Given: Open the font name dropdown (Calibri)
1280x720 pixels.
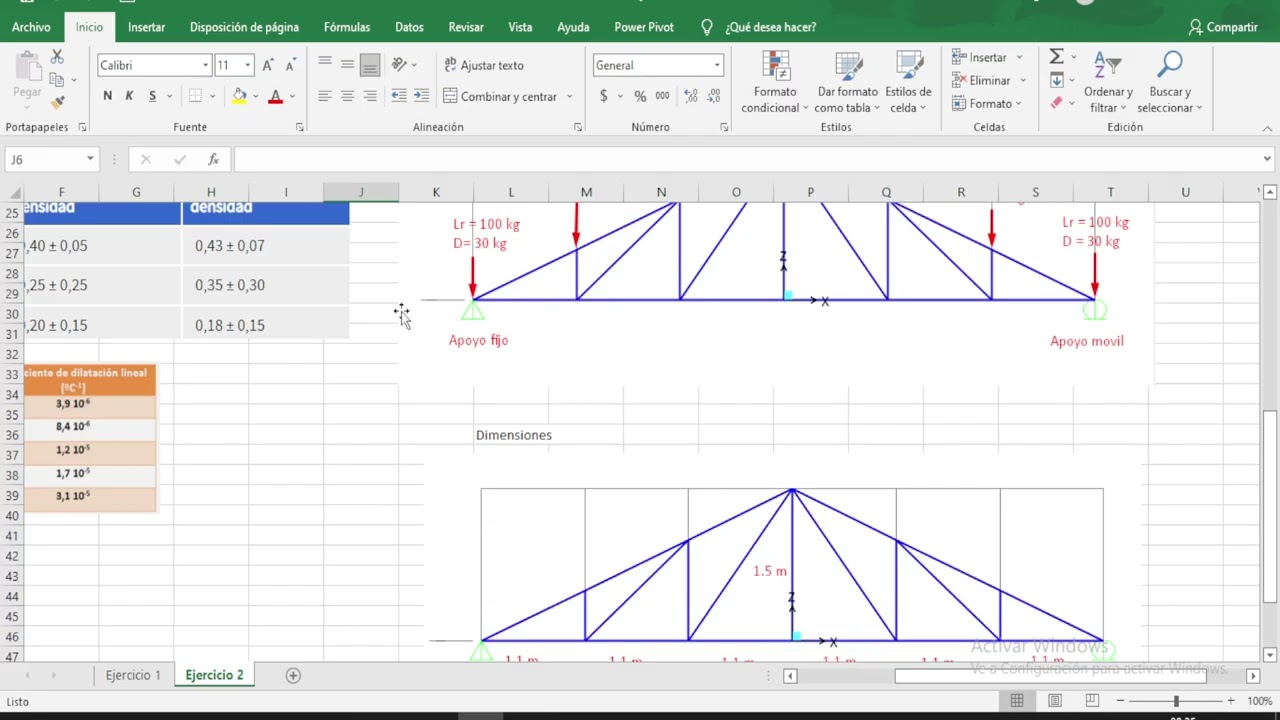Looking at the screenshot, I should (205, 65).
